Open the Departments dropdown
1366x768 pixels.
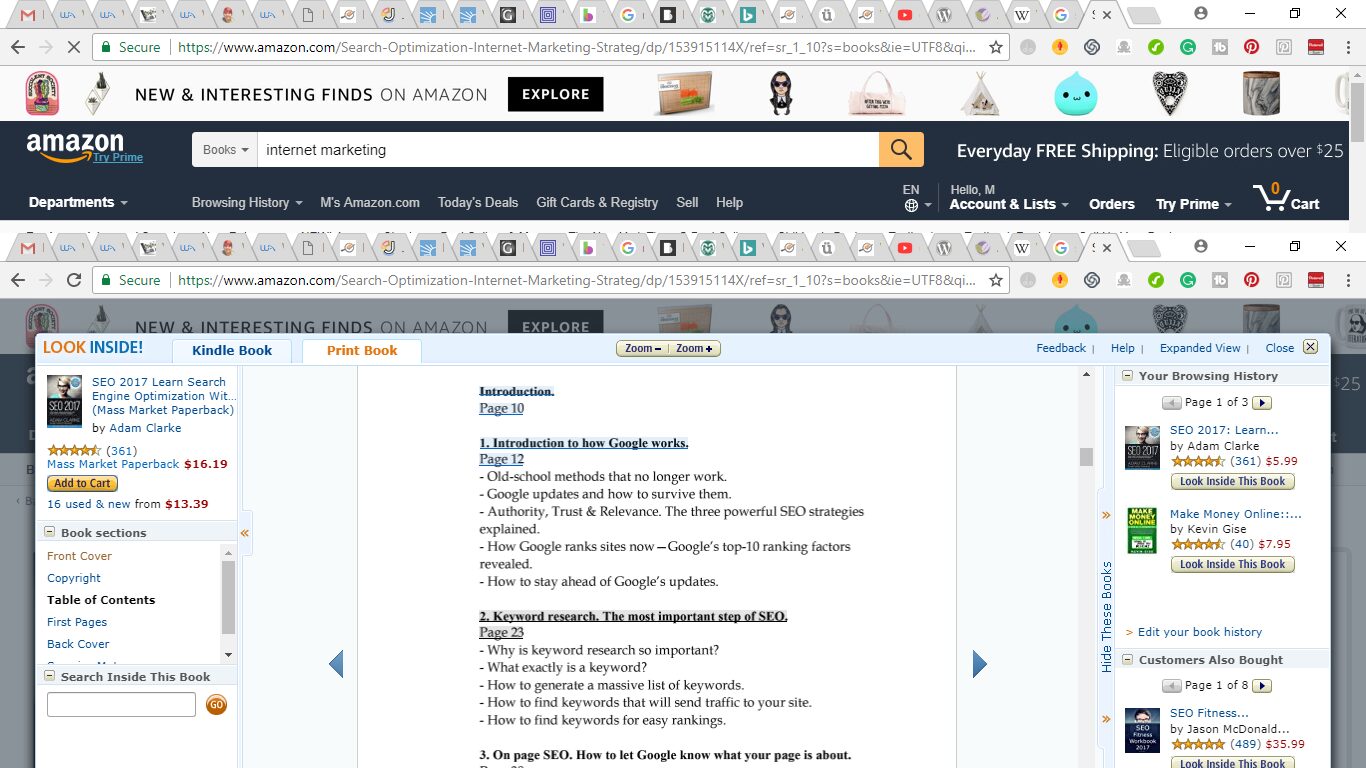tap(78, 202)
